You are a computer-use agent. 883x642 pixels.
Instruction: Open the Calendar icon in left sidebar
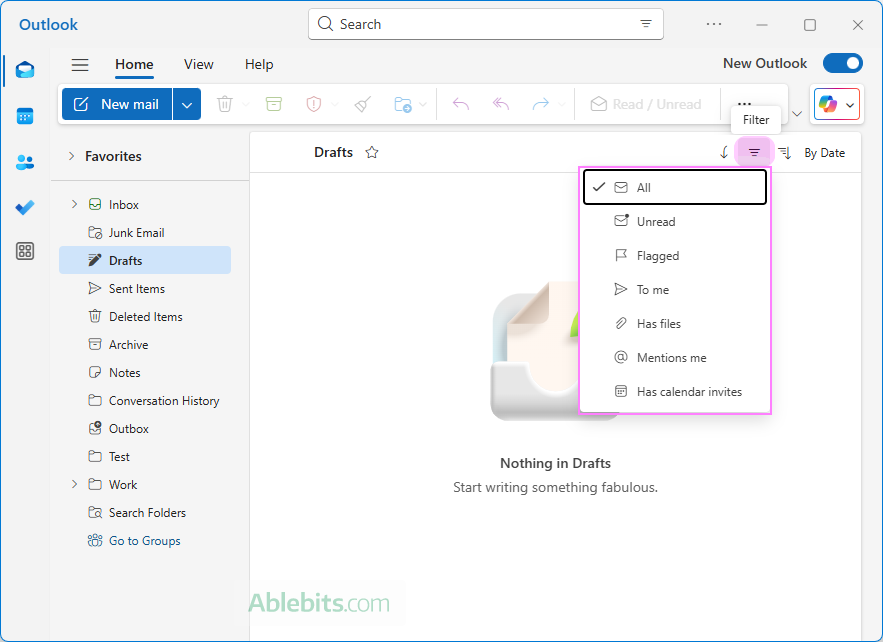pos(25,116)
